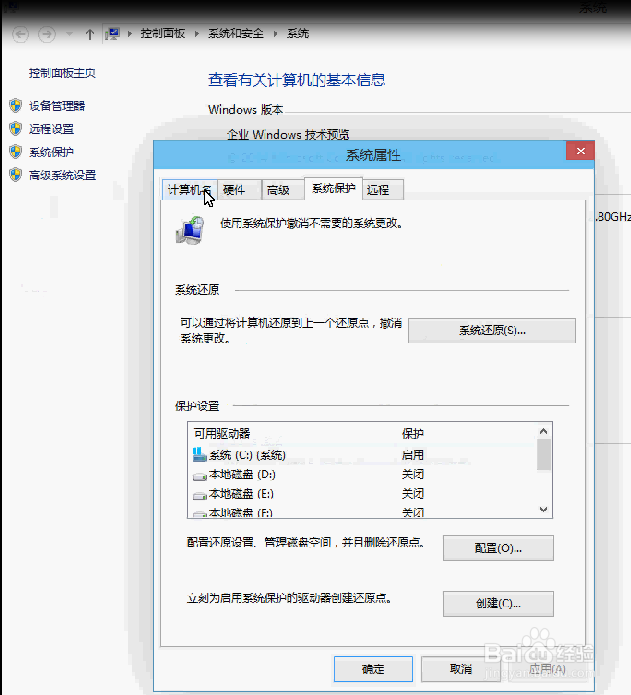Open 系统保护 sidebar link
This screenshot has width=631, height=695.
point(51,152)
